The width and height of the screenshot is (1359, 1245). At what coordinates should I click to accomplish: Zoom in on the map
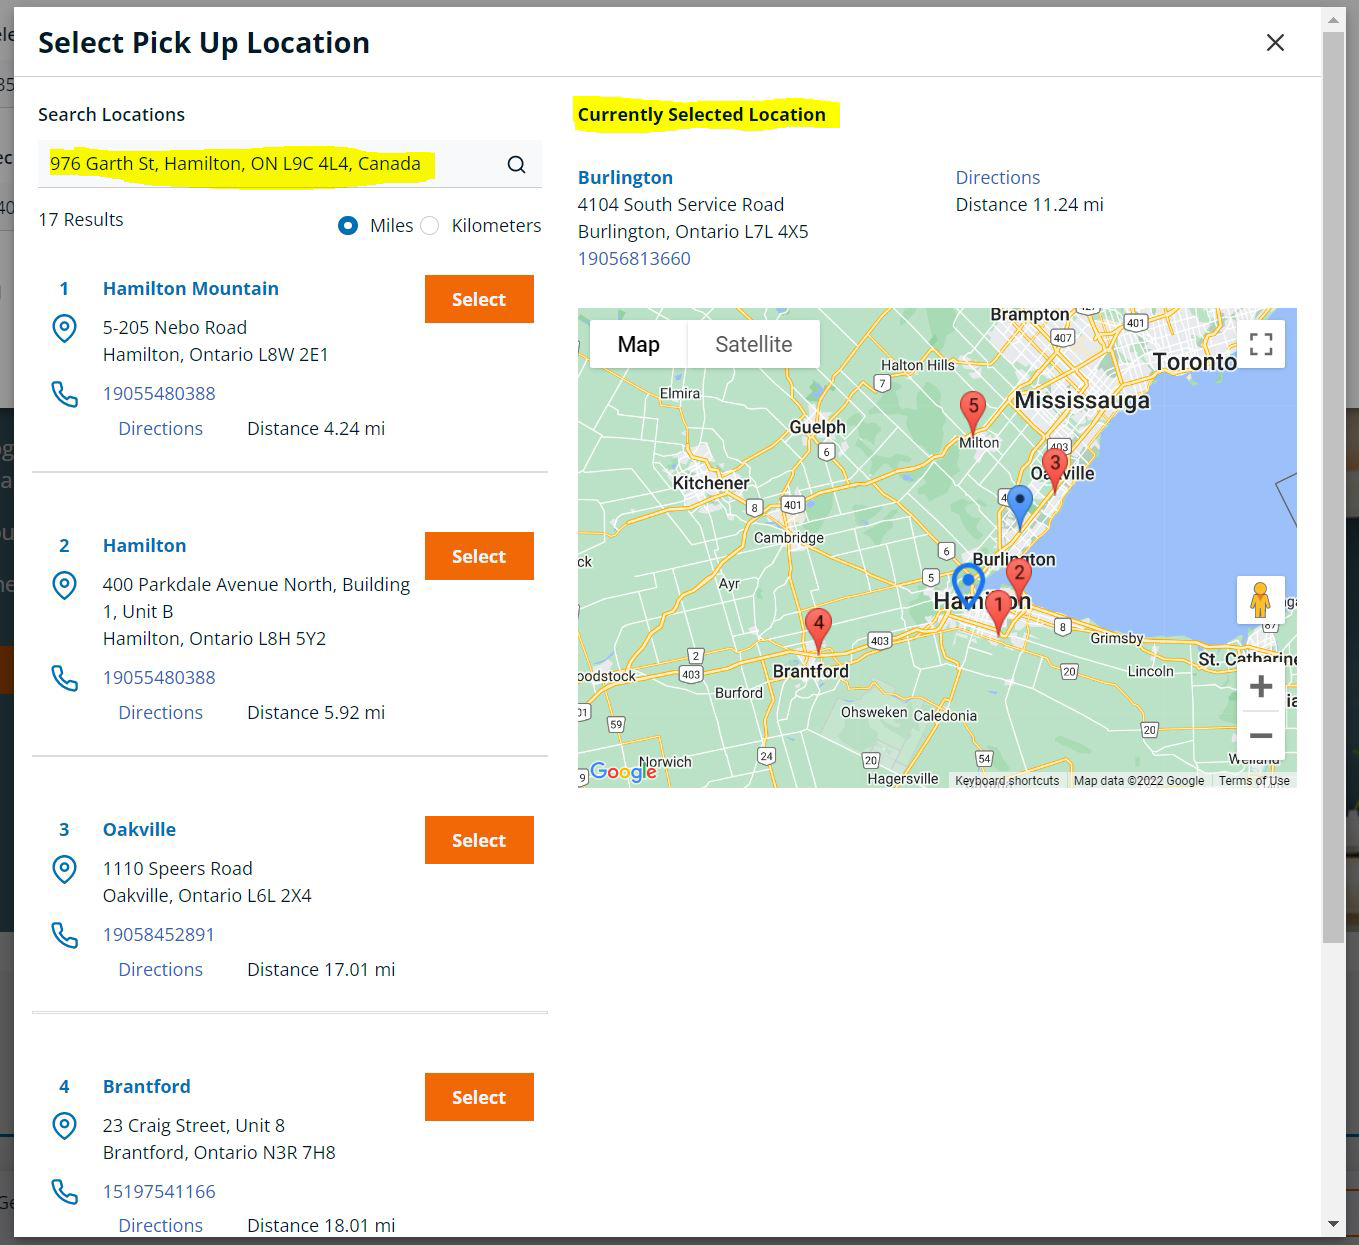click(1261, 686)
